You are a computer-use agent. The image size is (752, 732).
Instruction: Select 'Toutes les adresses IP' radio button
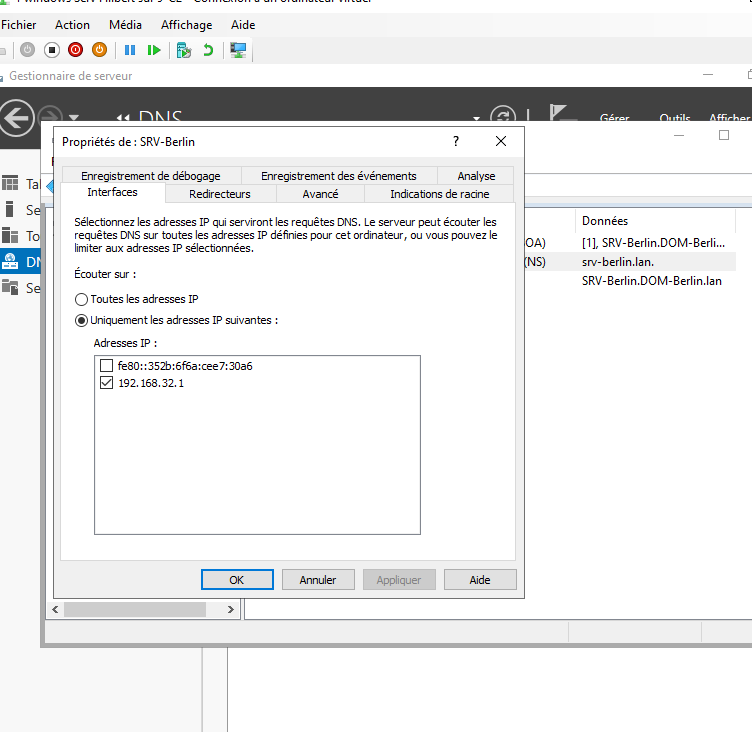pyautogui.click(x=82, y=299)
